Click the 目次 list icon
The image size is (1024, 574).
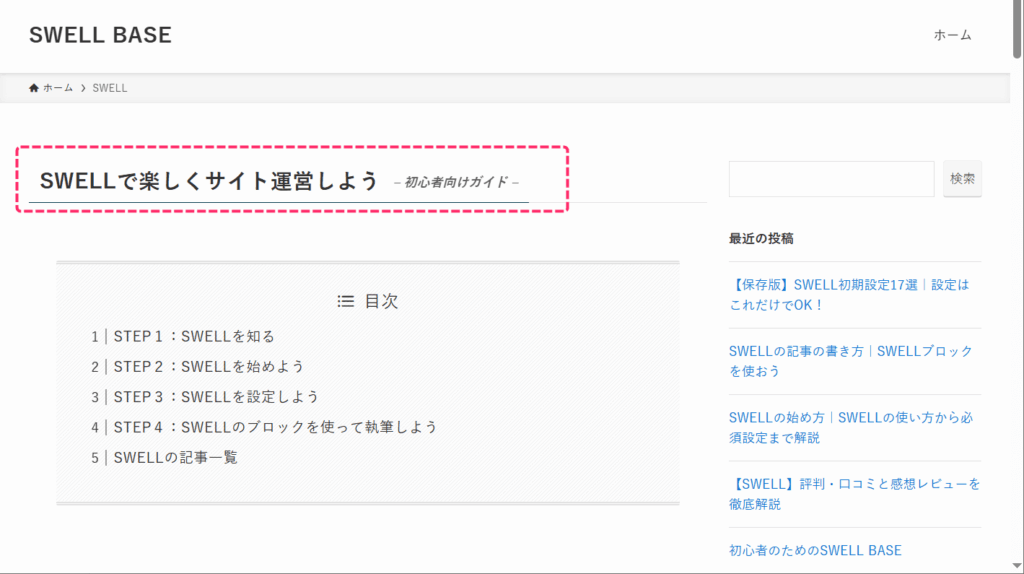click(x=345, y=301)
